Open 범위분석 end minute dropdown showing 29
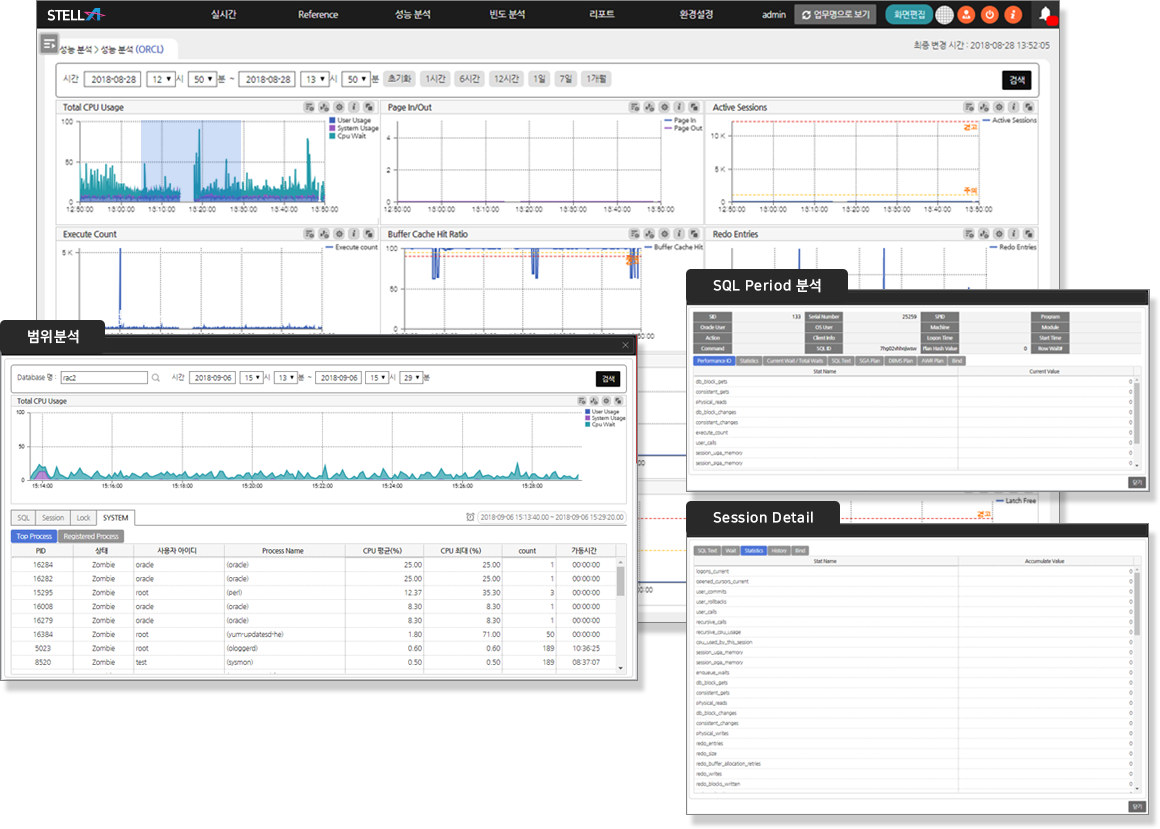This screenshot has height=829, width=1160. click(411, 378)
